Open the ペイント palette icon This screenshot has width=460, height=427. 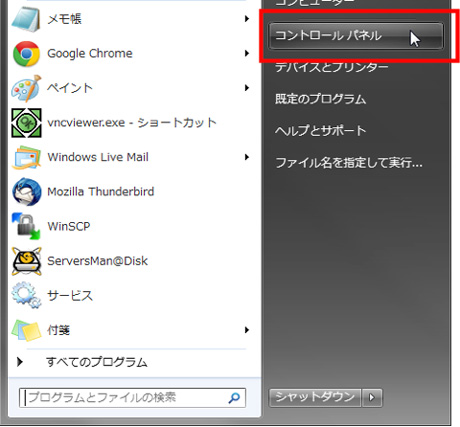pyautogui.click(x=26, y=88)
